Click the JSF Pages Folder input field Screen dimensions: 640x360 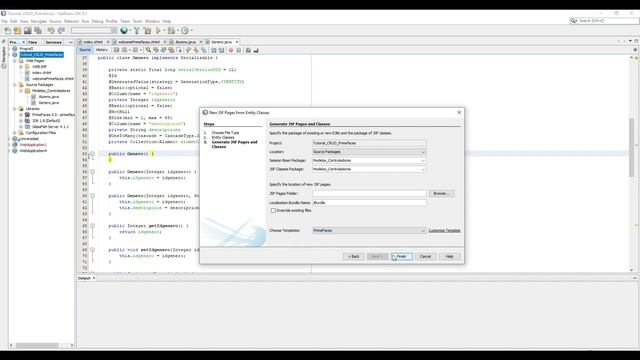coord(369,193)
